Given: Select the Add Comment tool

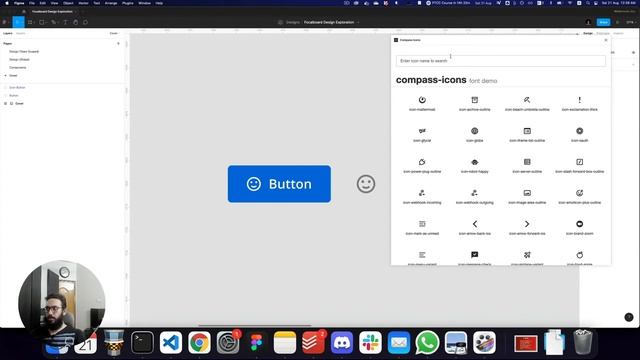Looking at the screenshot, I should [85, 22].
